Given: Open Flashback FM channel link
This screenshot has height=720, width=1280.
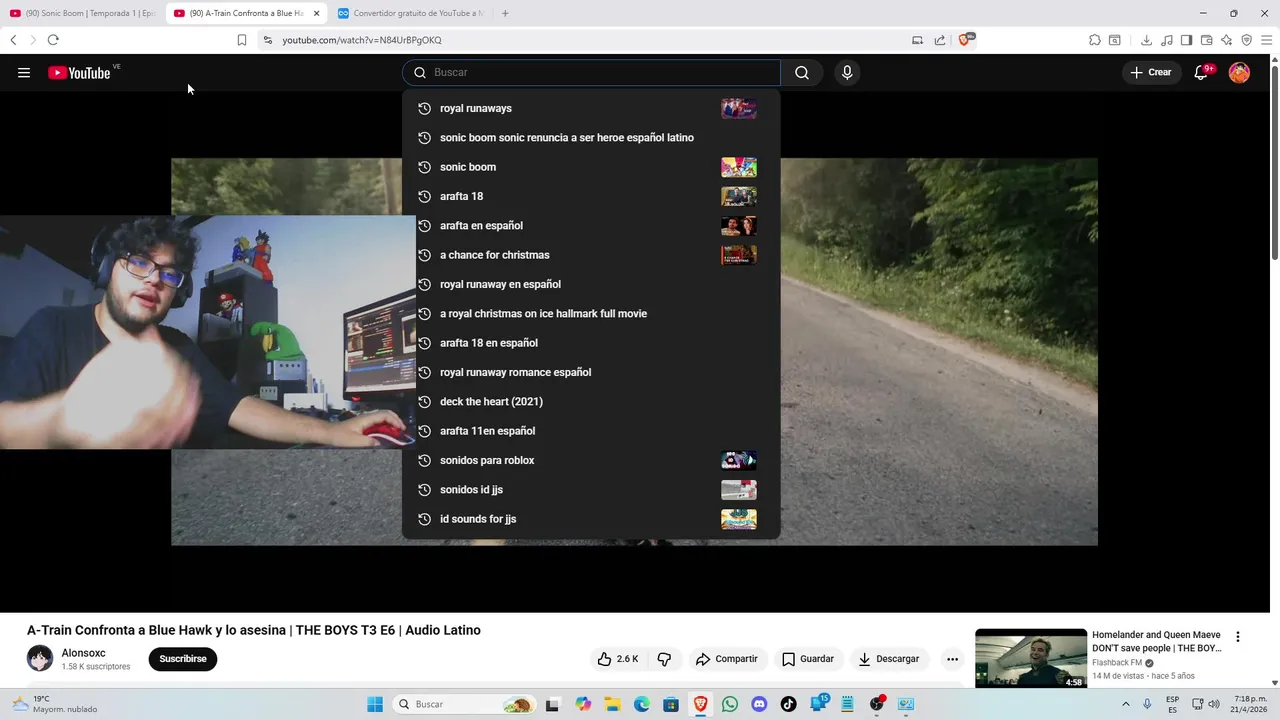Looking at the screenshot, I should pyautogui.click(x=1117, y=663).
